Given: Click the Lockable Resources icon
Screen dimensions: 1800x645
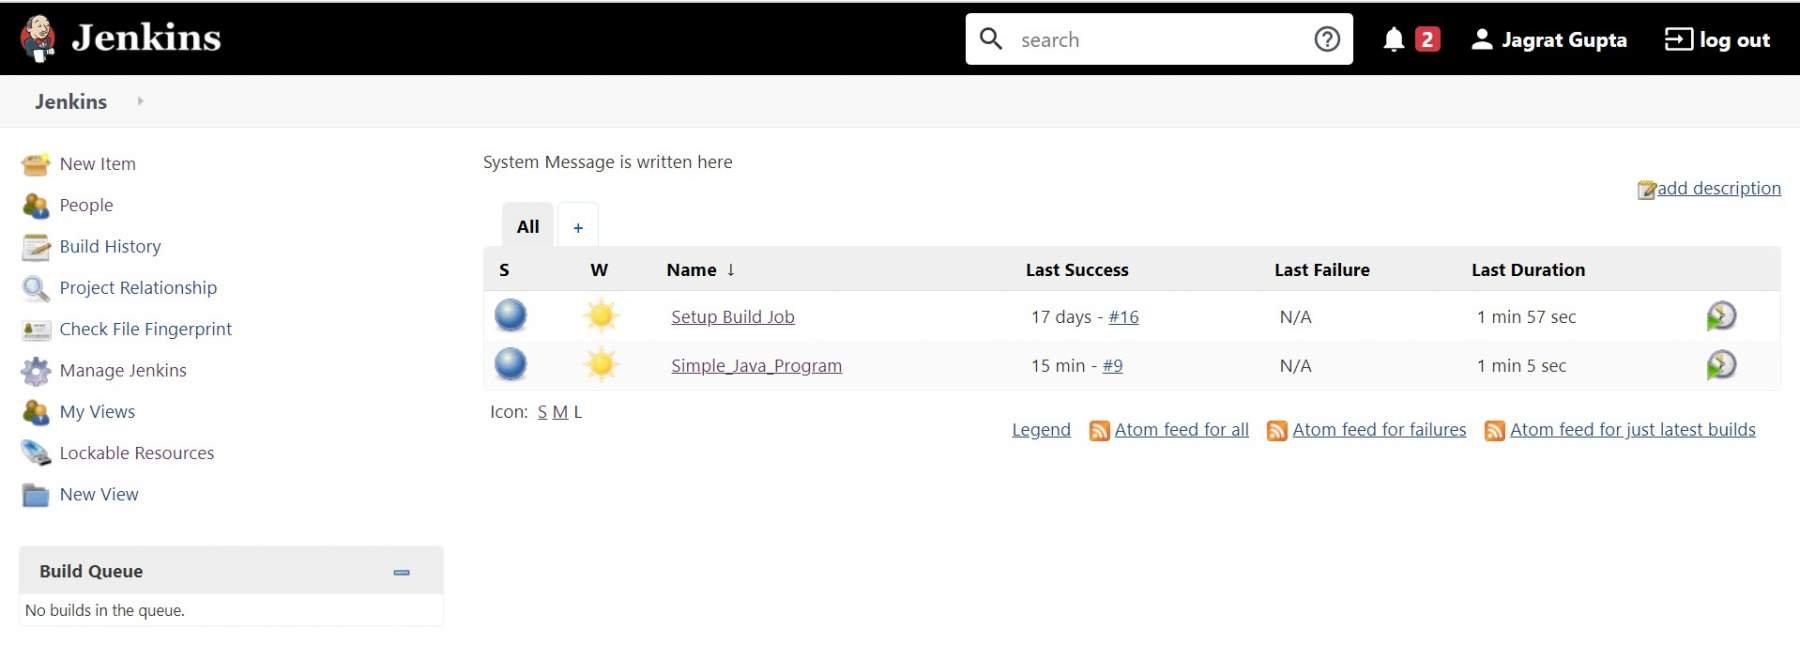Looking at the screenshot, I should (x=36, y=453).
